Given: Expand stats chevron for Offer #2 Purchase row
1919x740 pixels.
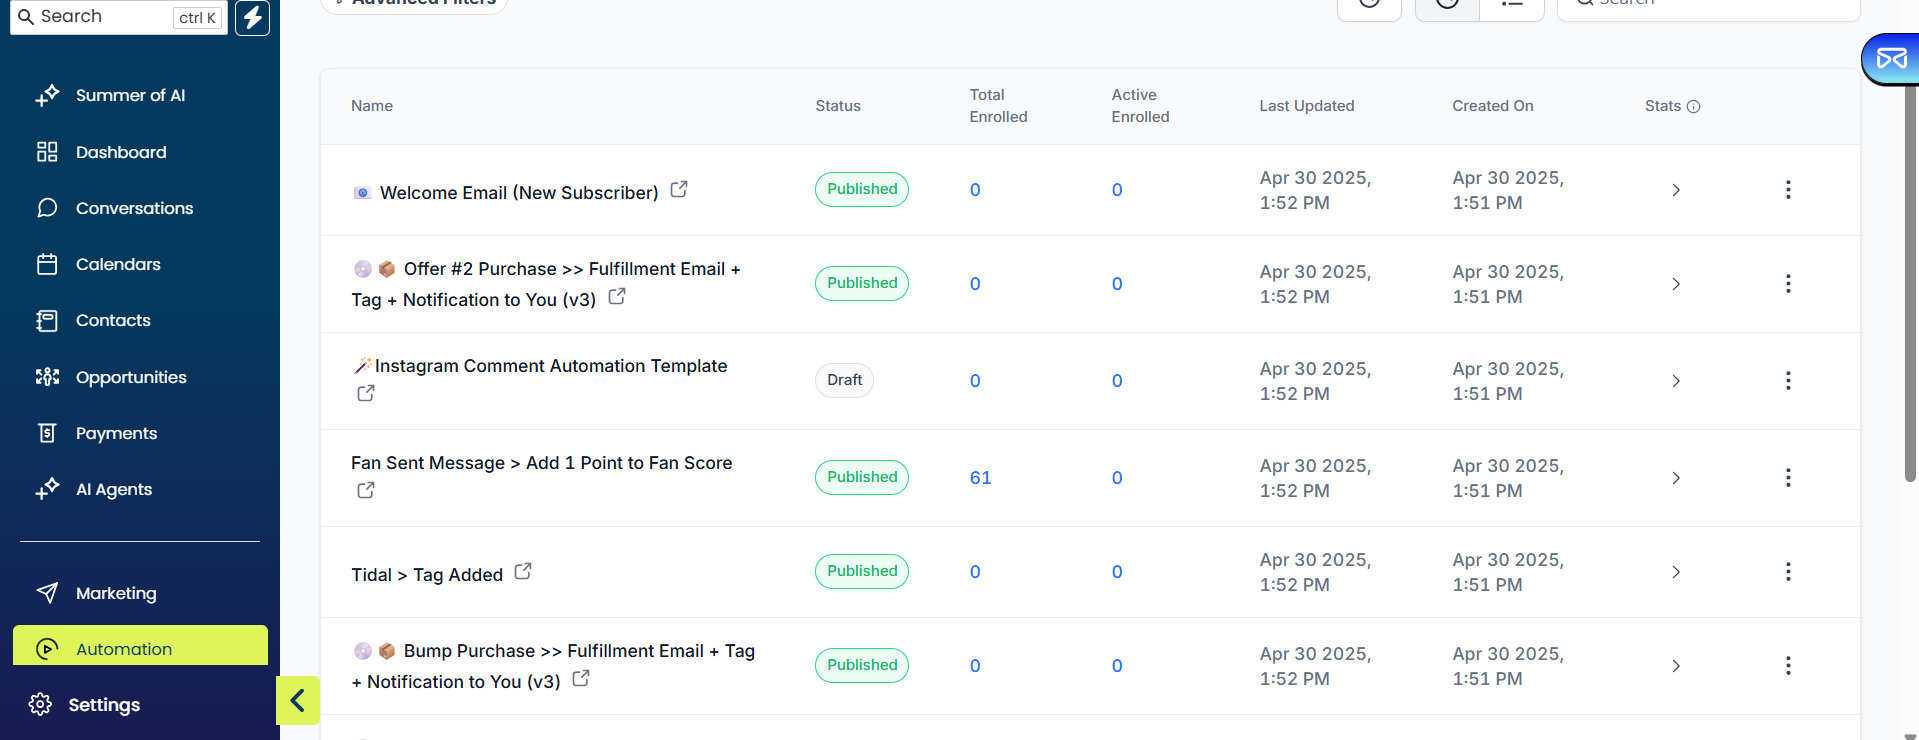Looking at the screenshot, I should coord(1676,284).
